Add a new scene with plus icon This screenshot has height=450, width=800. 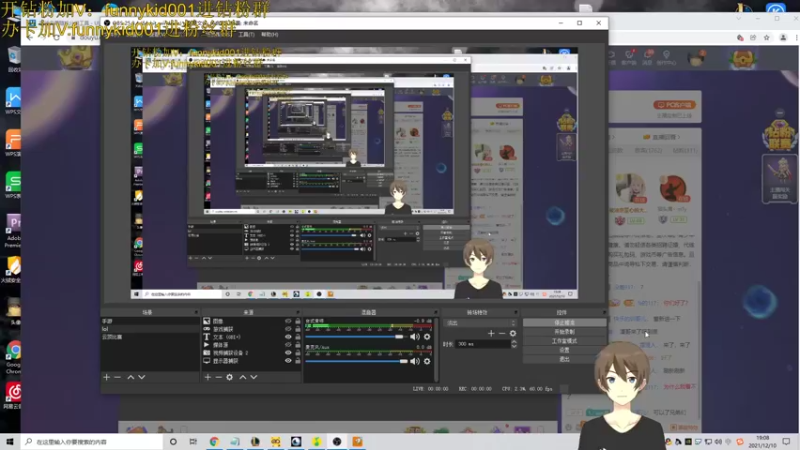pos(106,377)
